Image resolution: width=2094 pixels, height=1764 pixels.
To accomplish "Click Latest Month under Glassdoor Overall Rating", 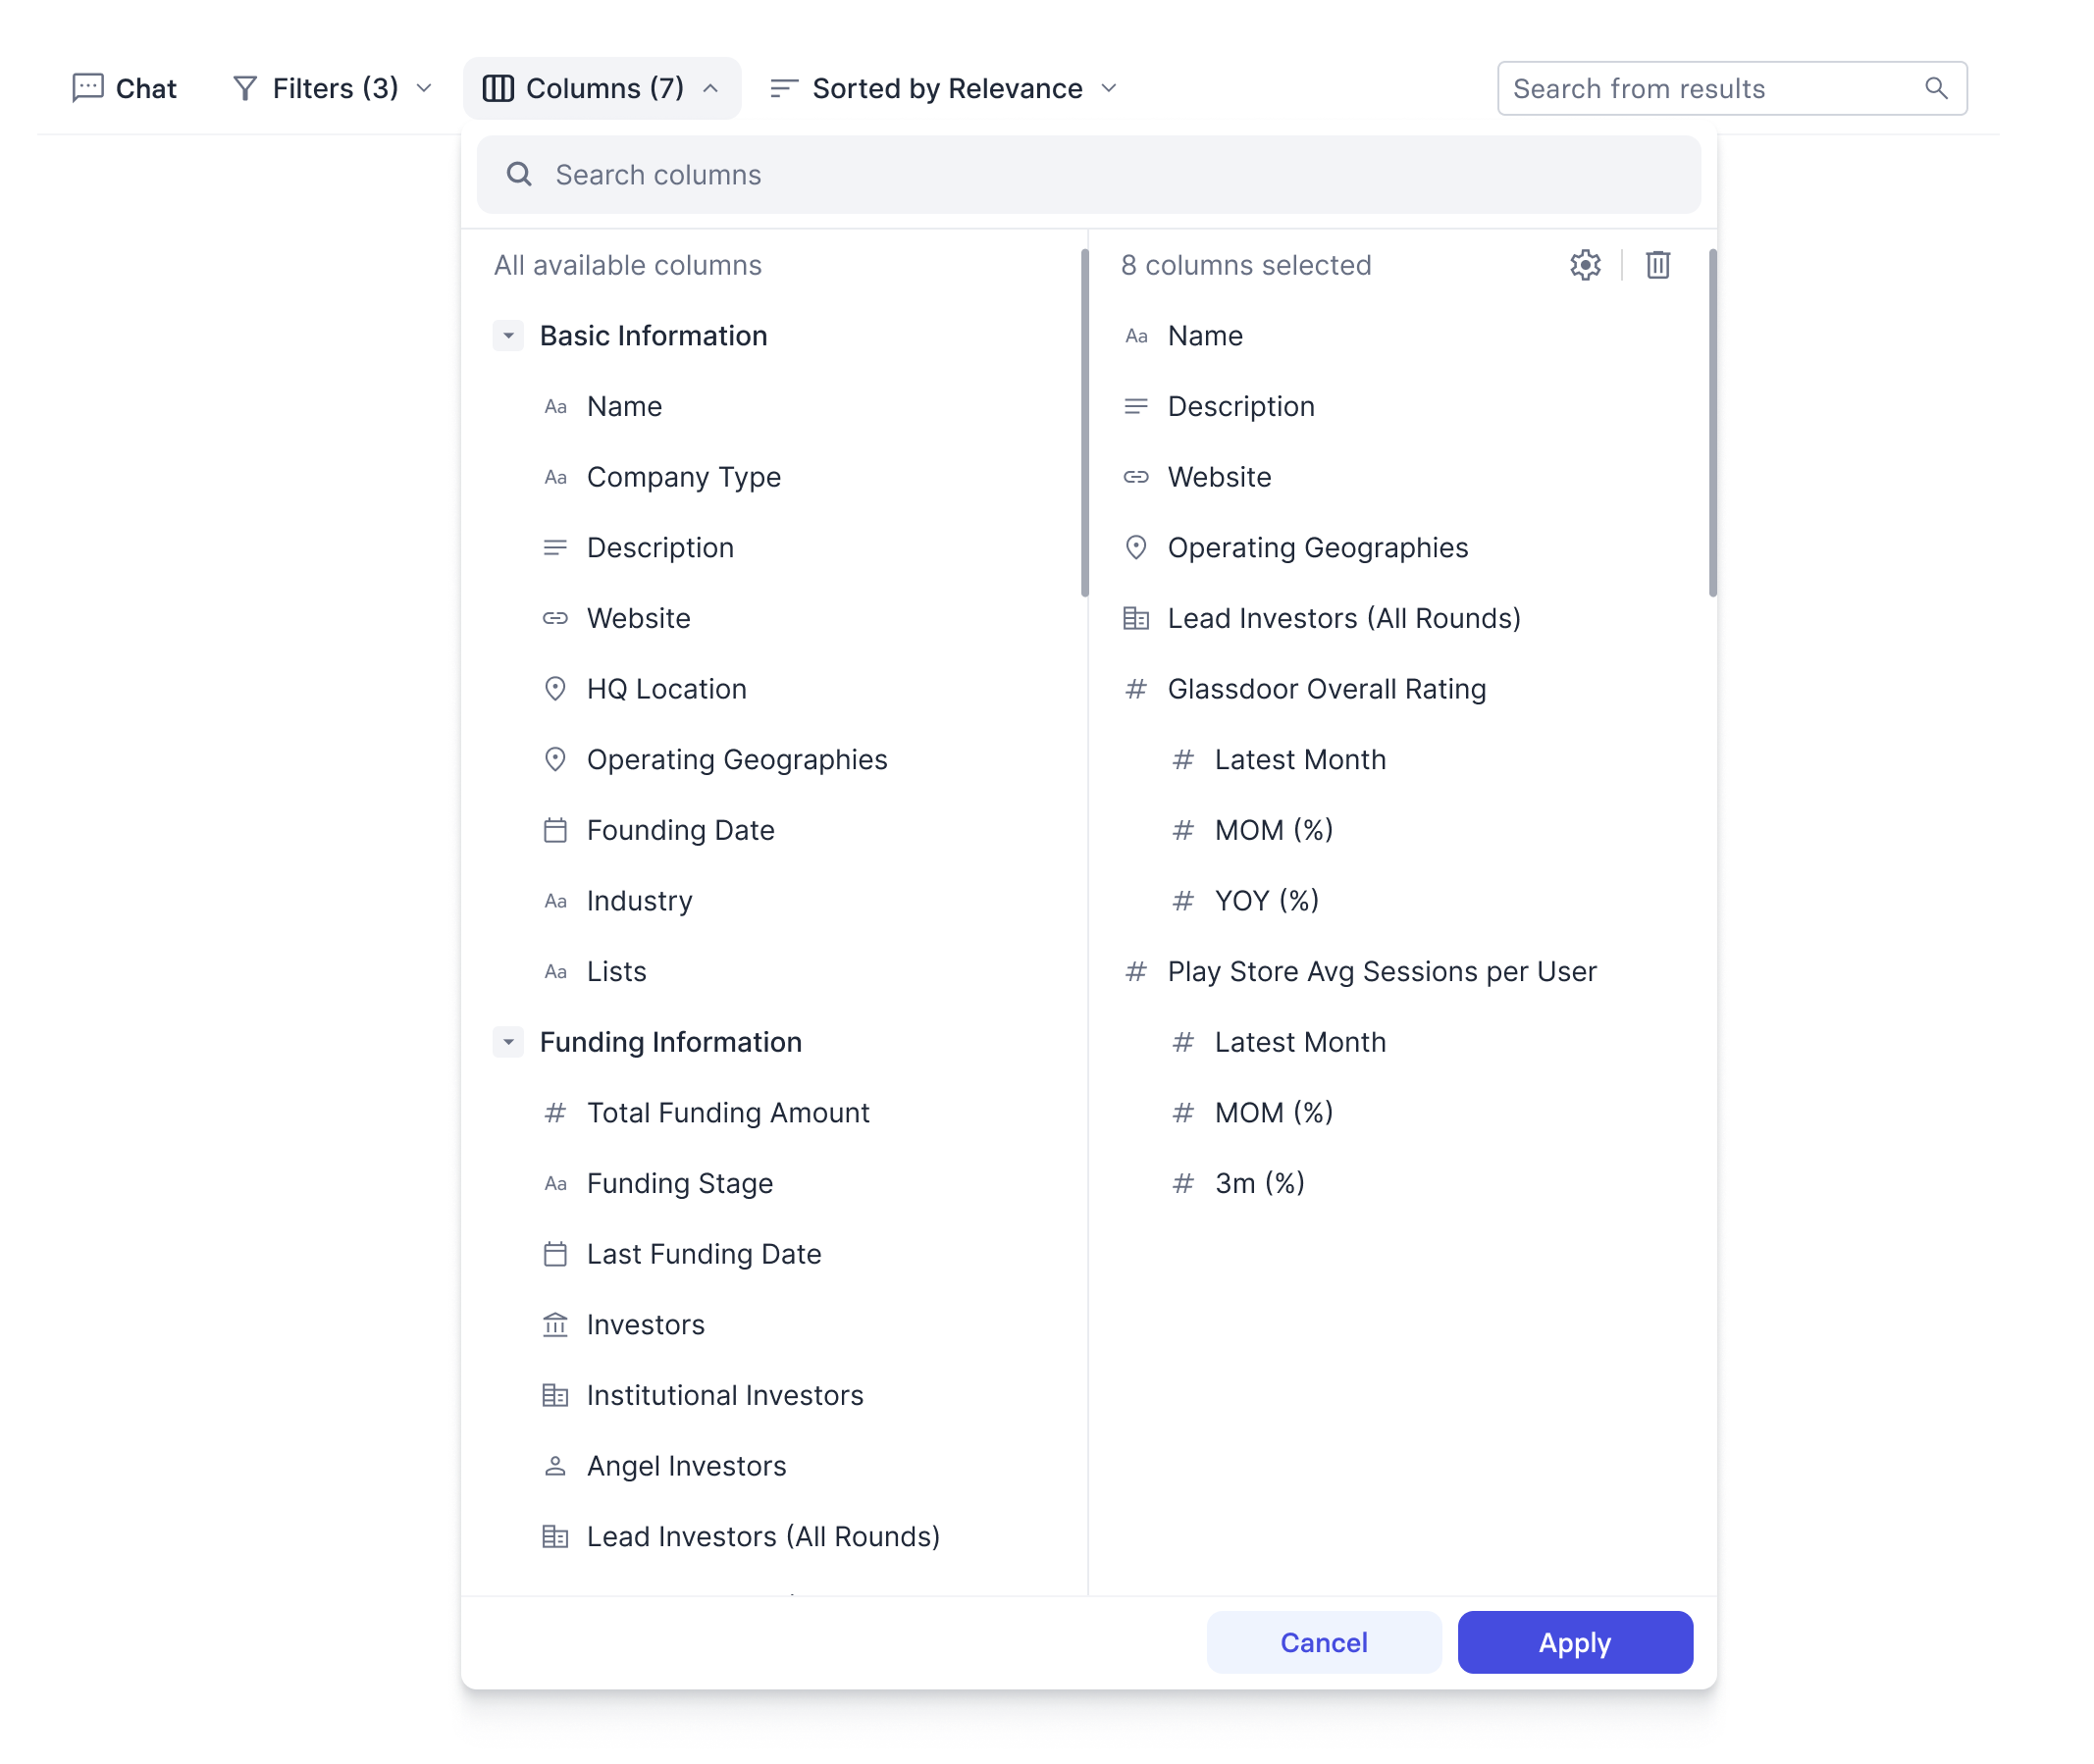I will coord(1299,760).
